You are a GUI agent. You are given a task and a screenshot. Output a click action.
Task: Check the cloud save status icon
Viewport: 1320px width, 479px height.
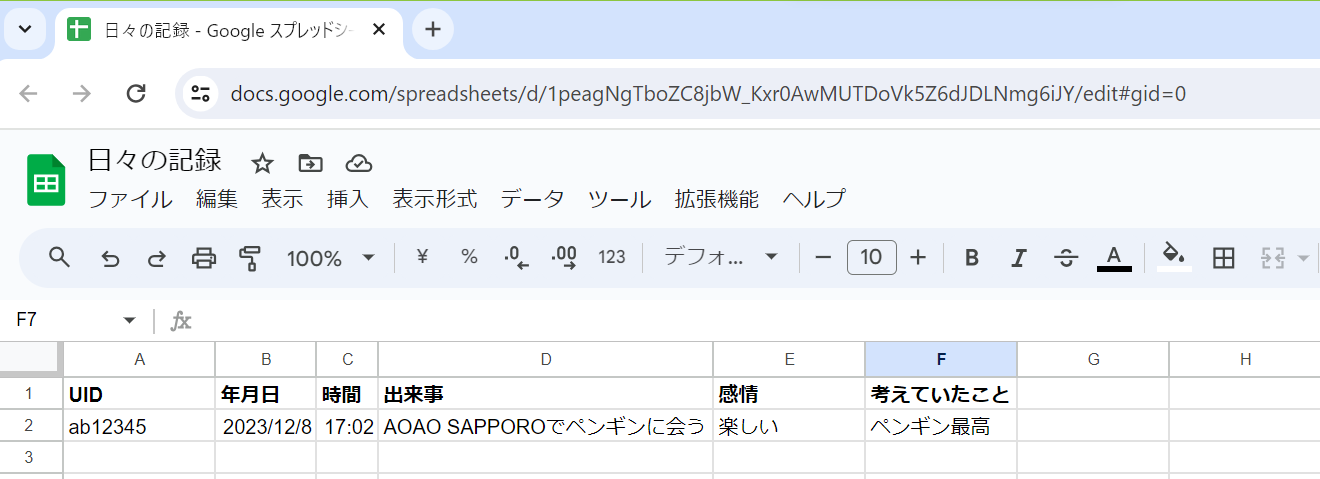(359, 163)
